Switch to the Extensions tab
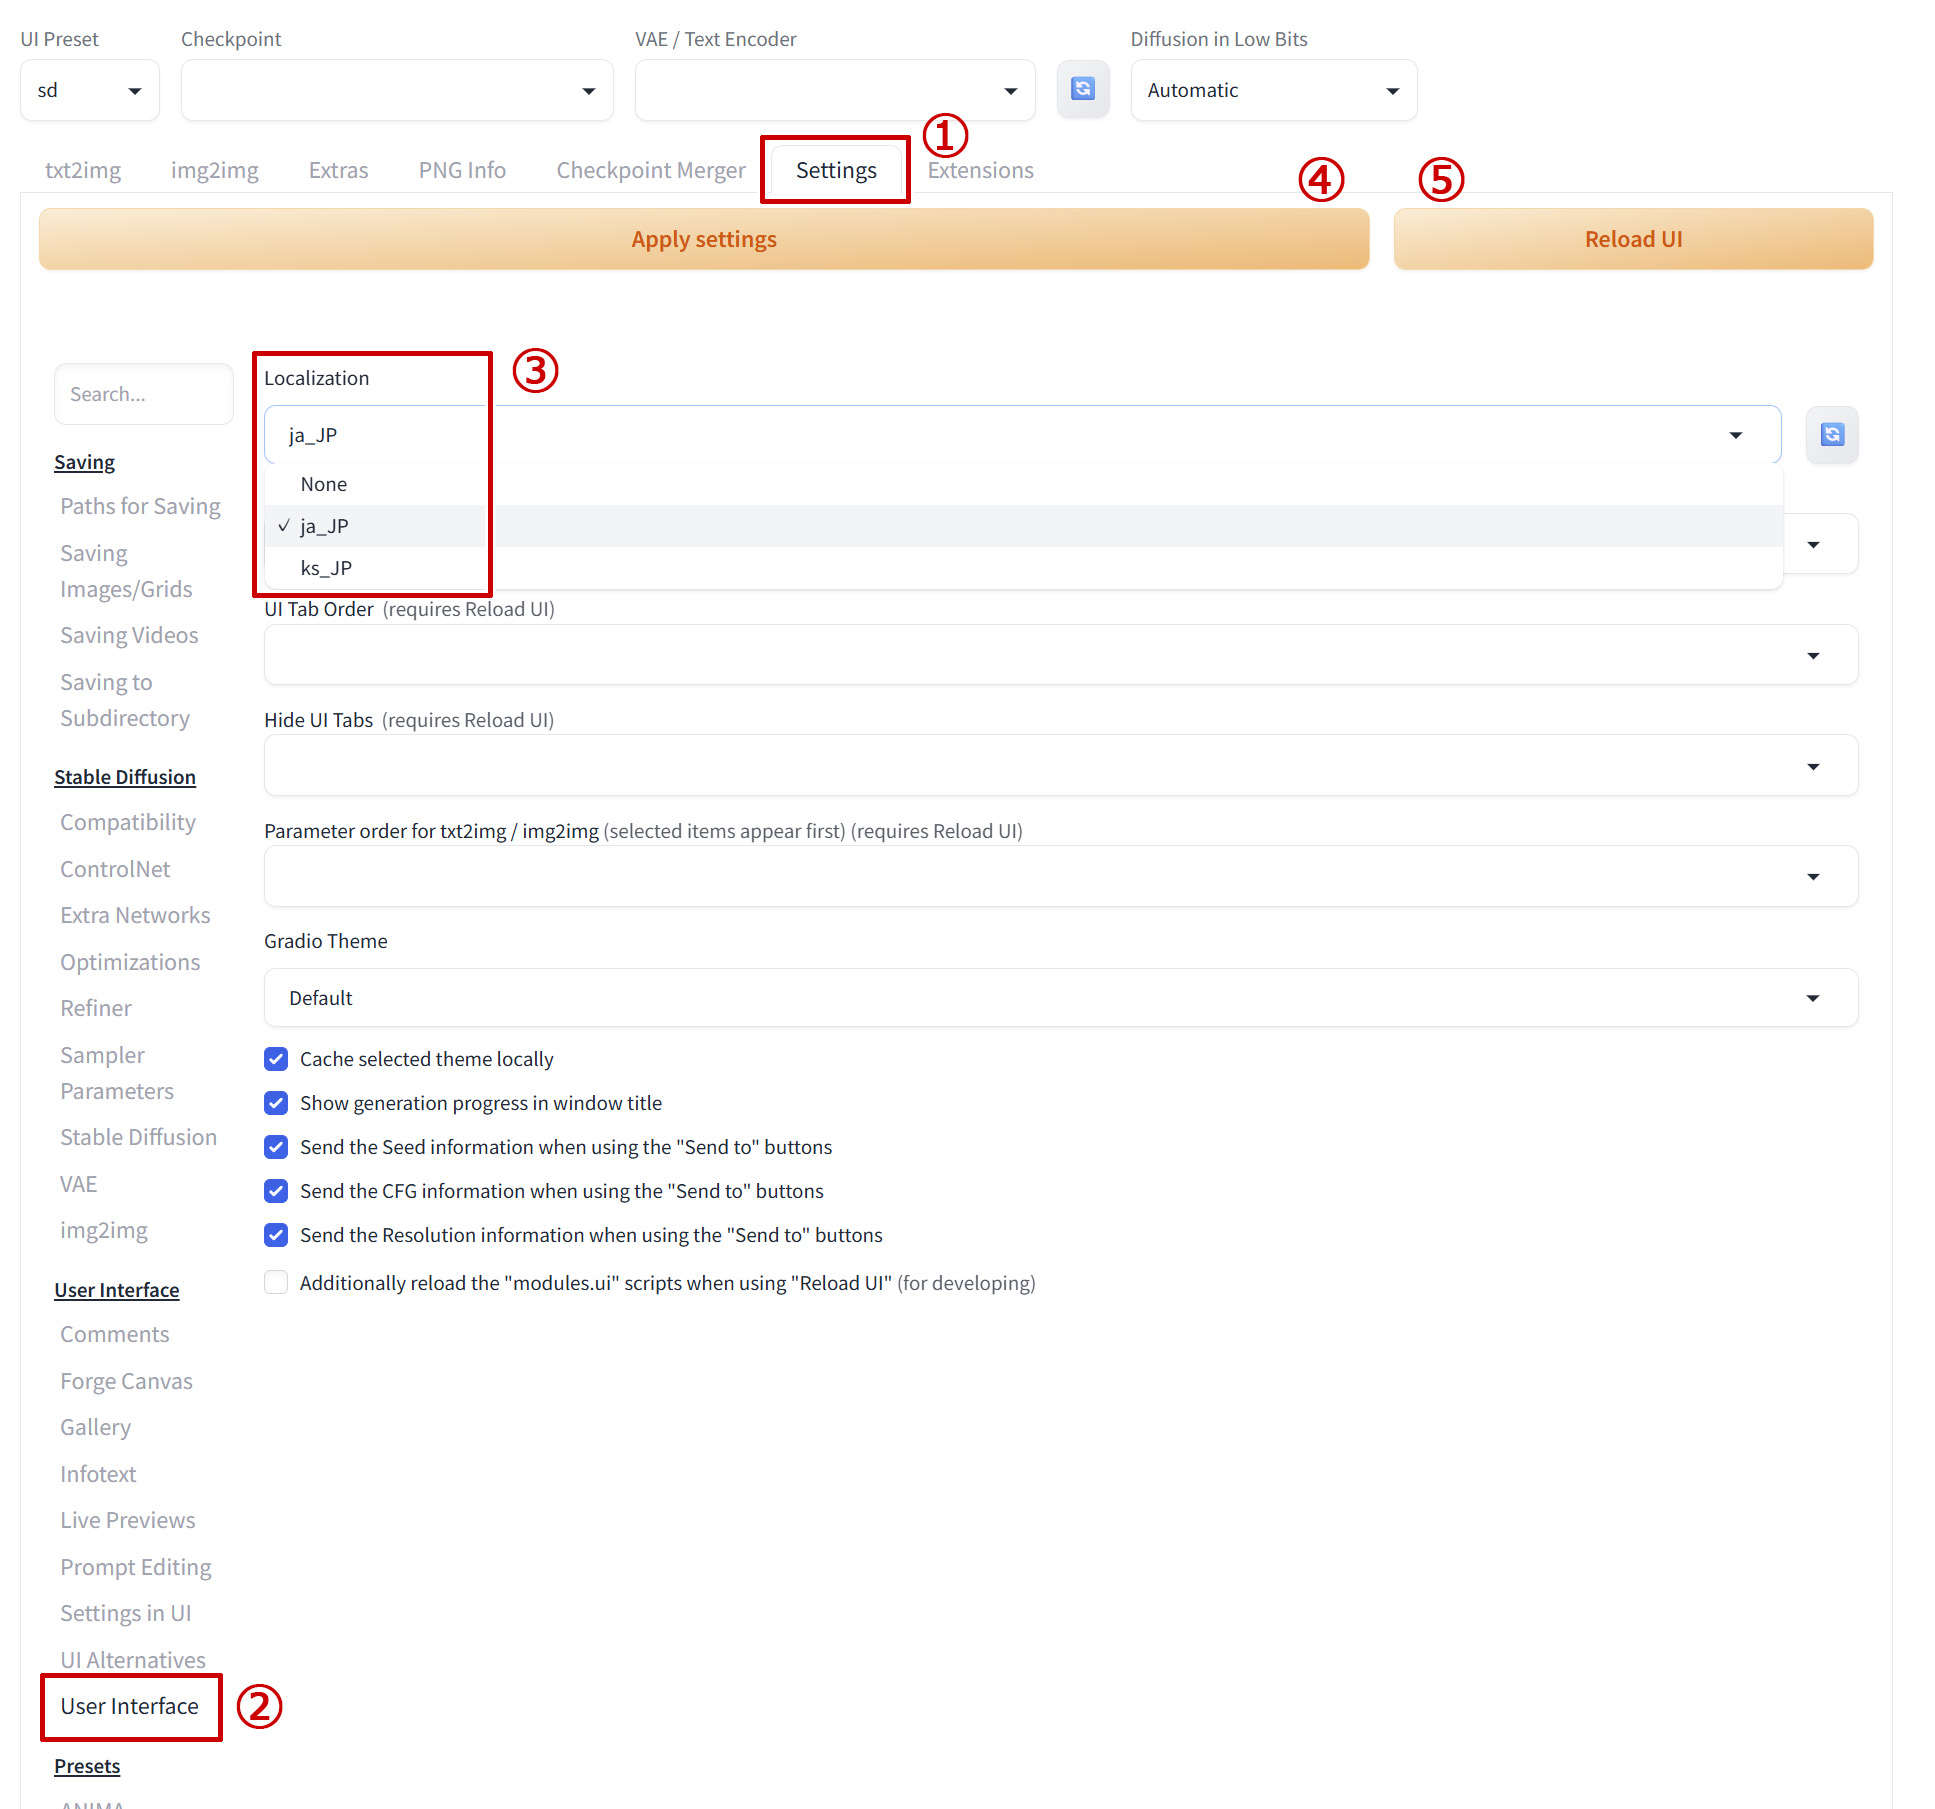This screenshot has height=1809, width=1935. [x=980, y=170]
